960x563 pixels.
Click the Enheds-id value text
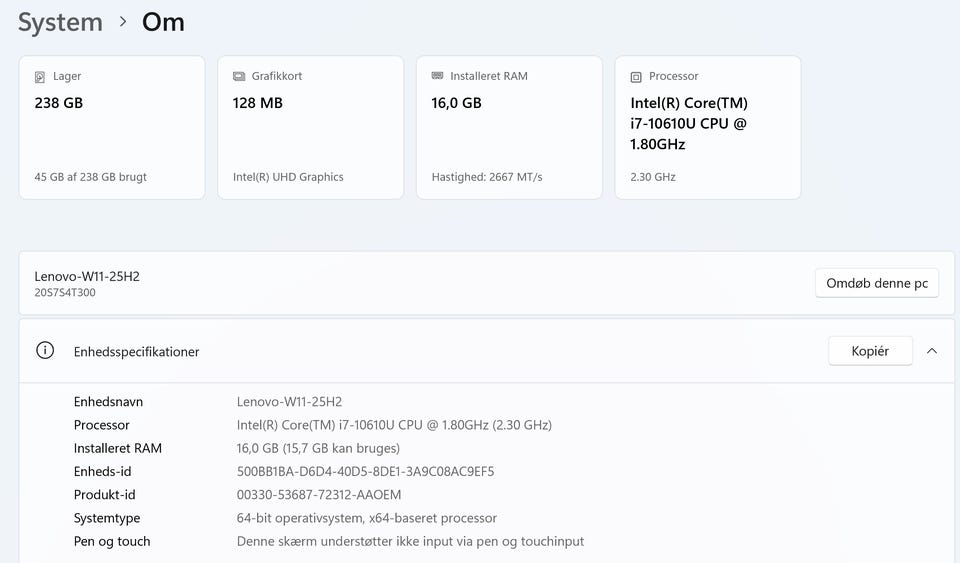(365, 472)
